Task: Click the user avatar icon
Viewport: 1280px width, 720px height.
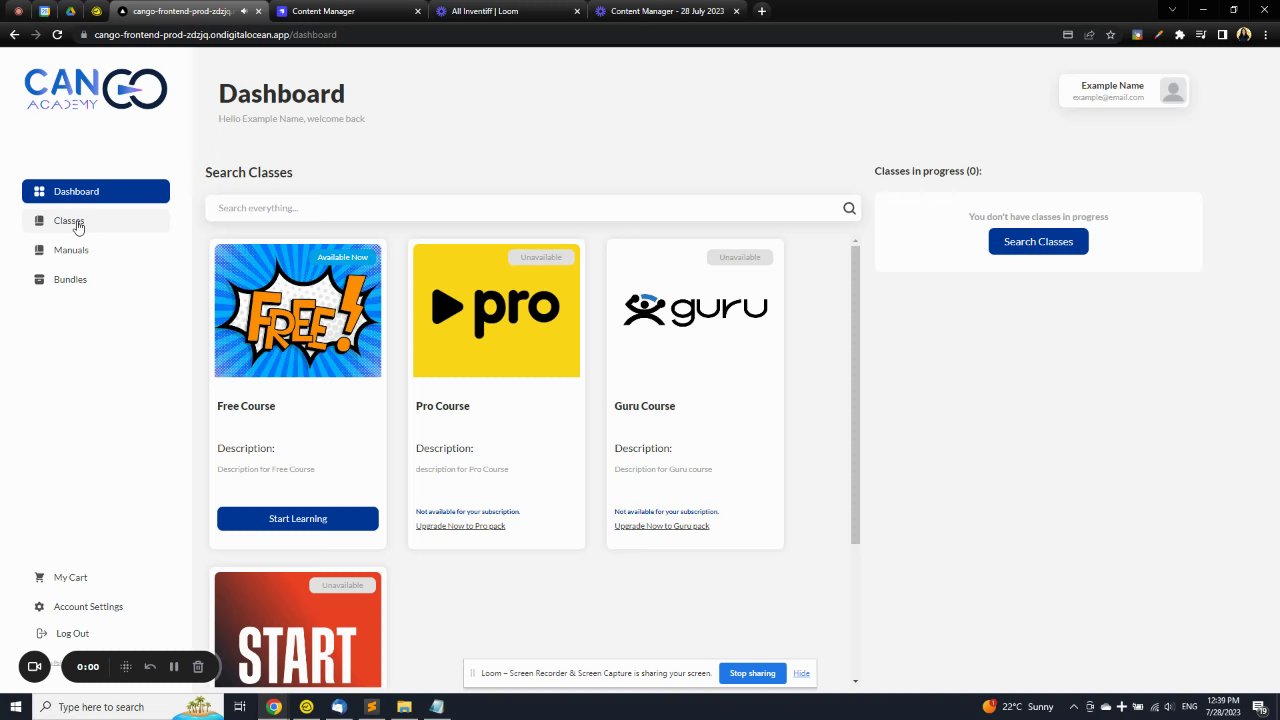Action: coord(1172,91)
